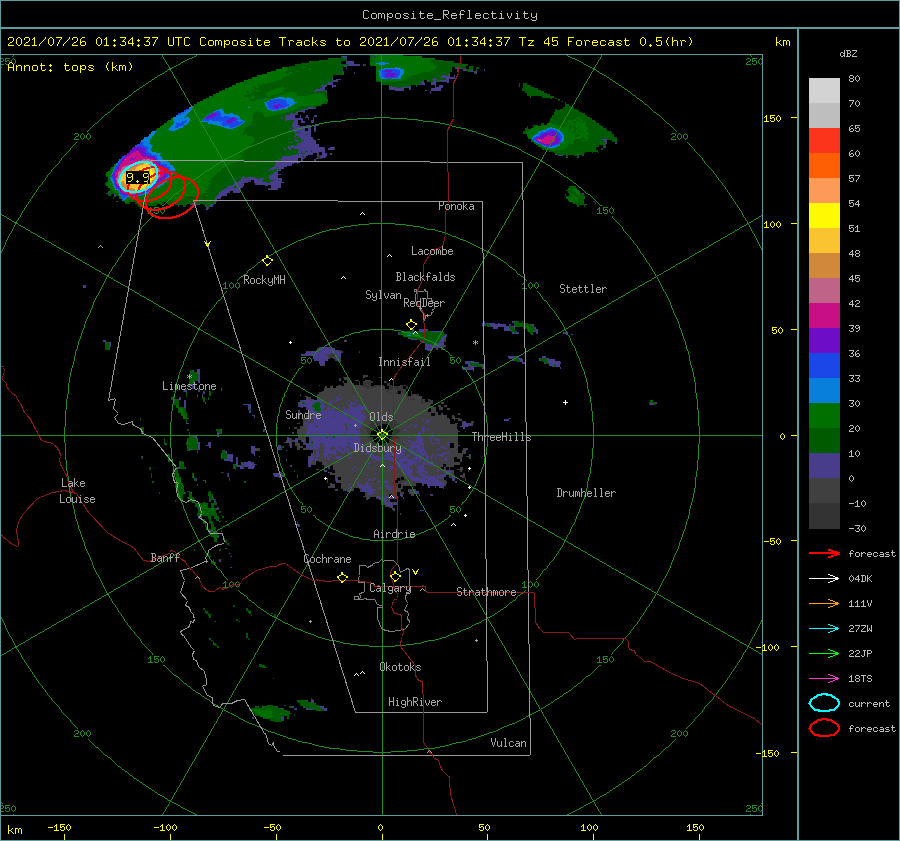Click the HighRiver label
Viewport: 900px width, 841px height.
point(415,702)
